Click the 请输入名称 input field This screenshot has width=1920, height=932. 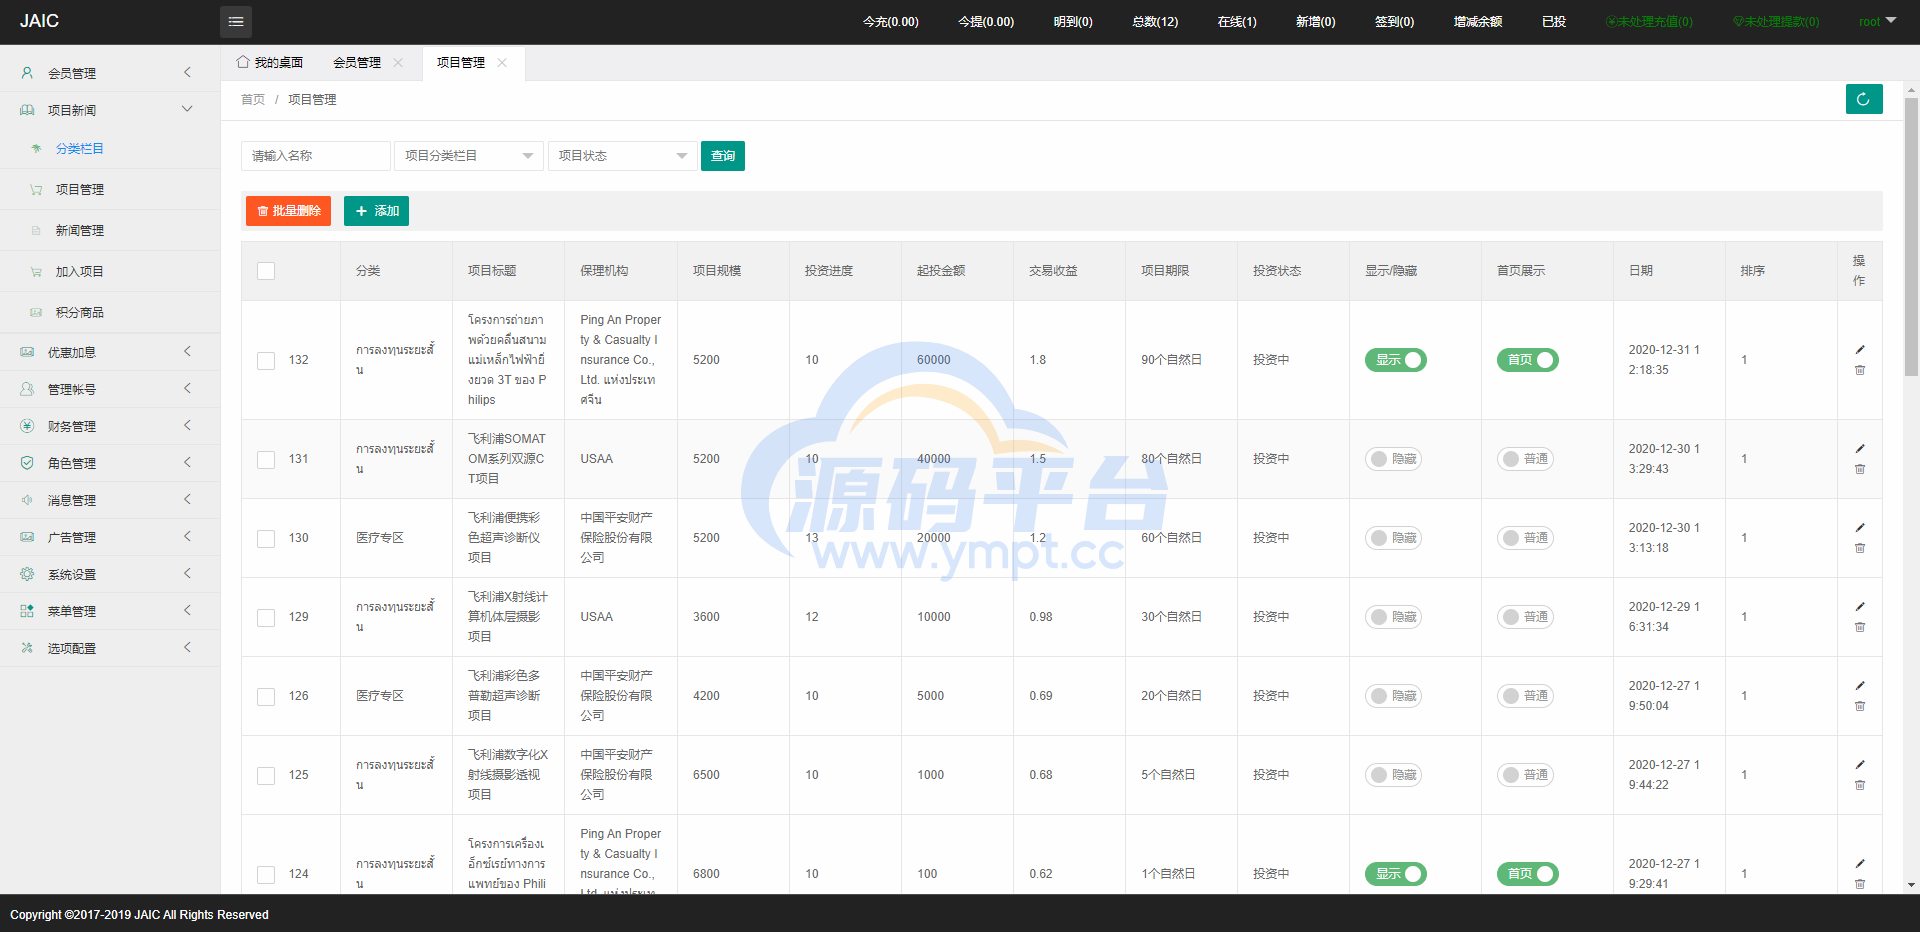pos(316,156)
